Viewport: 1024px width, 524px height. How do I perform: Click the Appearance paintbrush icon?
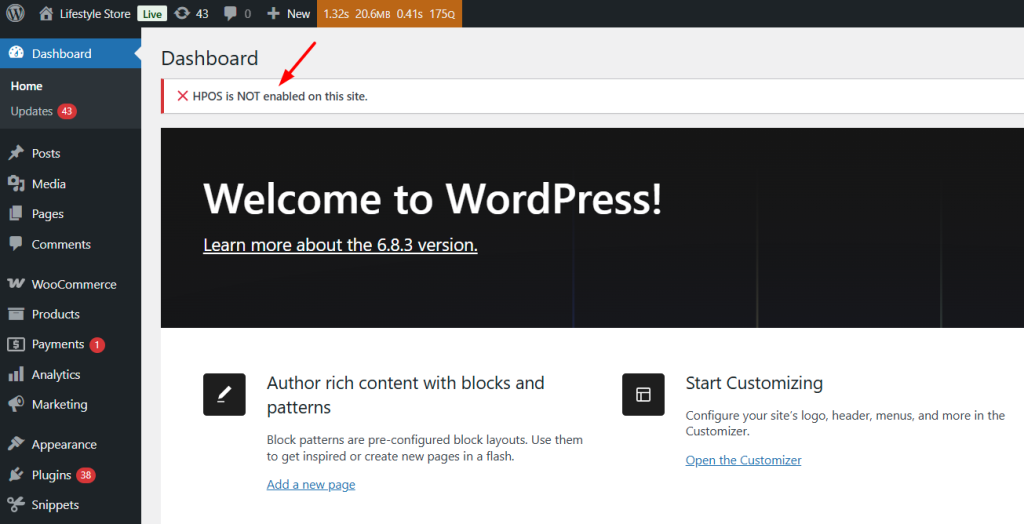(16, 444)
